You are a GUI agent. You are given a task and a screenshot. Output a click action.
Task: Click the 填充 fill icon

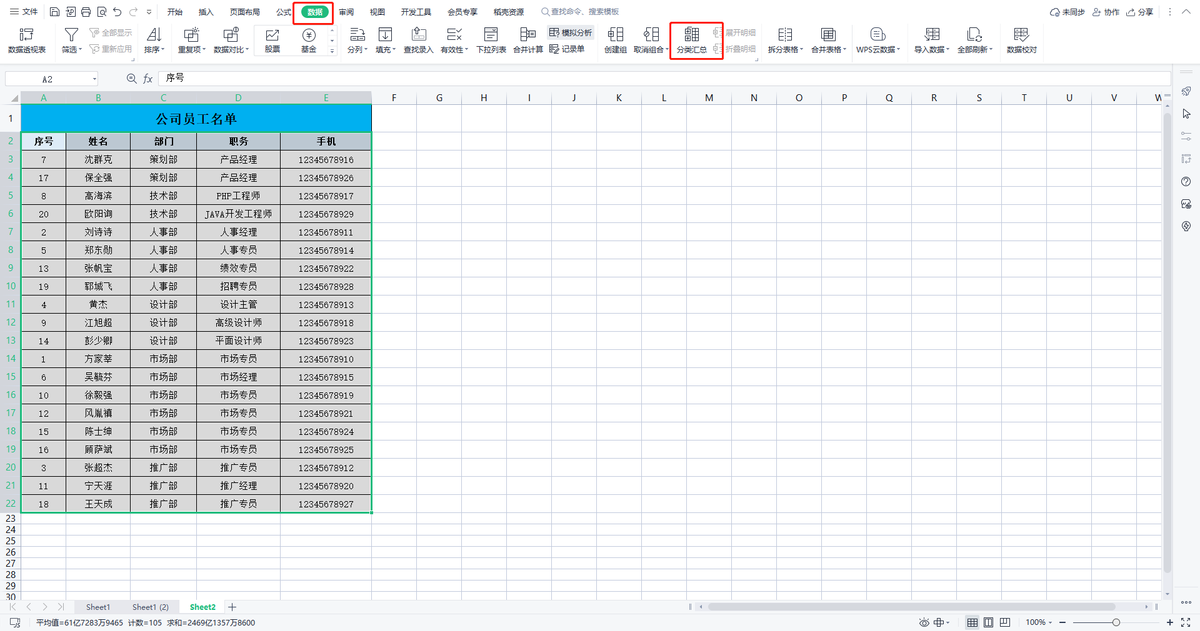click(x=385, y=35)
